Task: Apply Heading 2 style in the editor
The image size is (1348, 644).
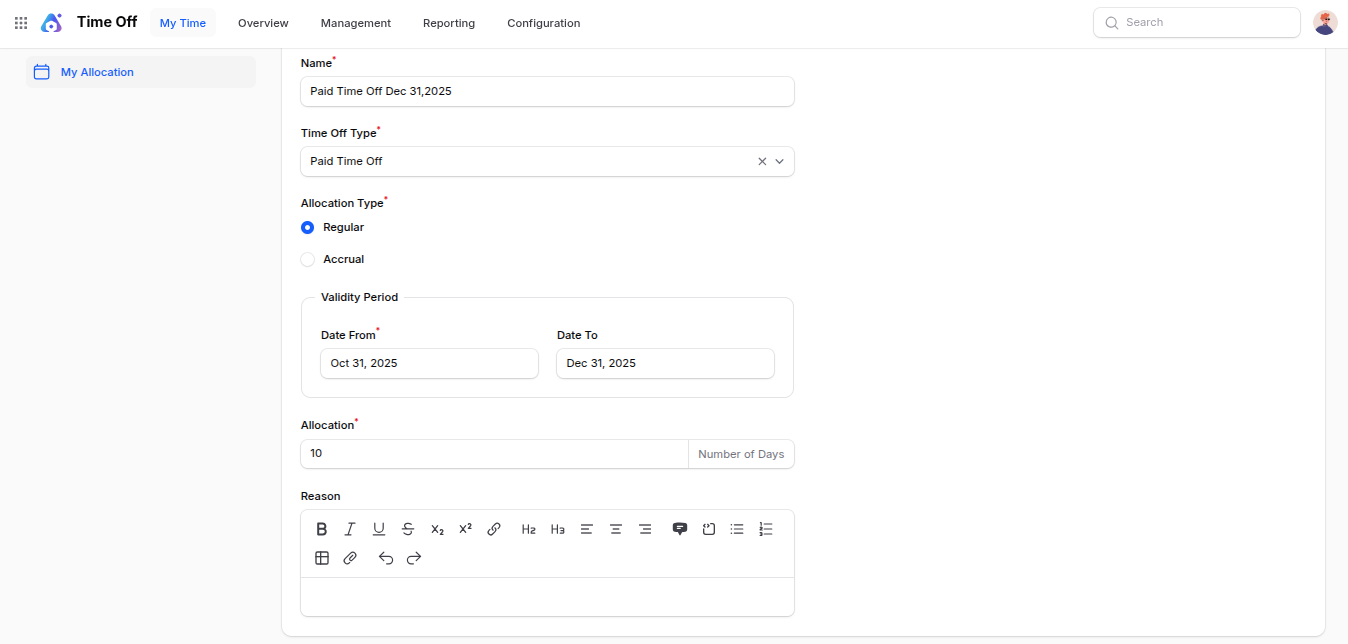Action: tap(529, 529)
